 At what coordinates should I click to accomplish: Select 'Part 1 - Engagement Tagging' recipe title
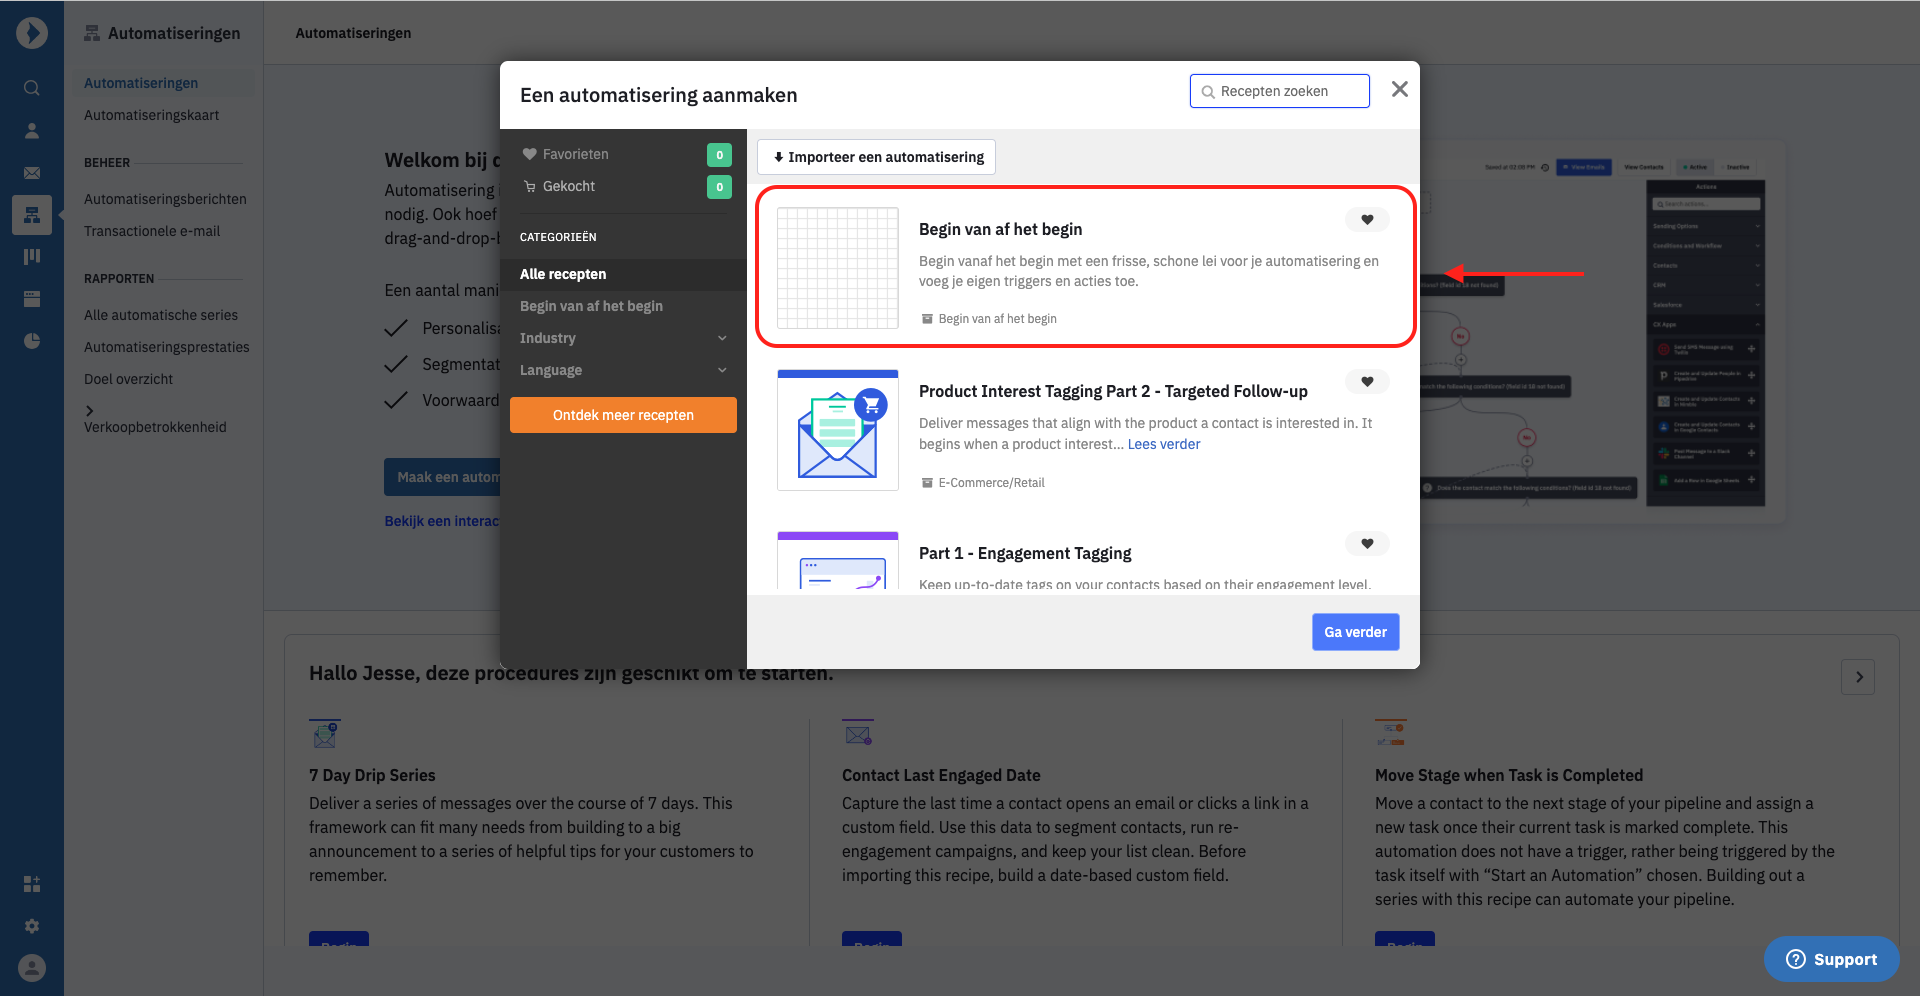click(x=1025, y=553)
